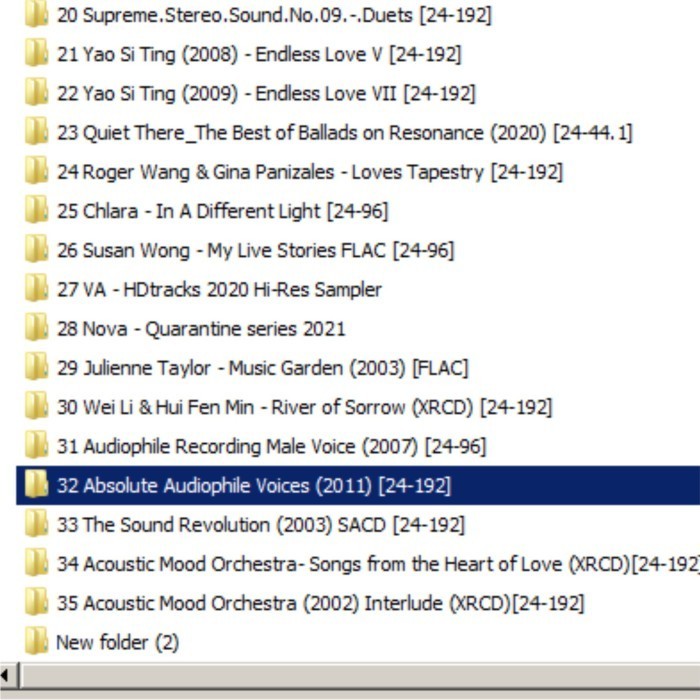The height and width of the screenshot is (700, 700).
Task: Select '27 VA - HDtracks 2020 Hi-Res Sampler' name
Action: coord(219,291)
